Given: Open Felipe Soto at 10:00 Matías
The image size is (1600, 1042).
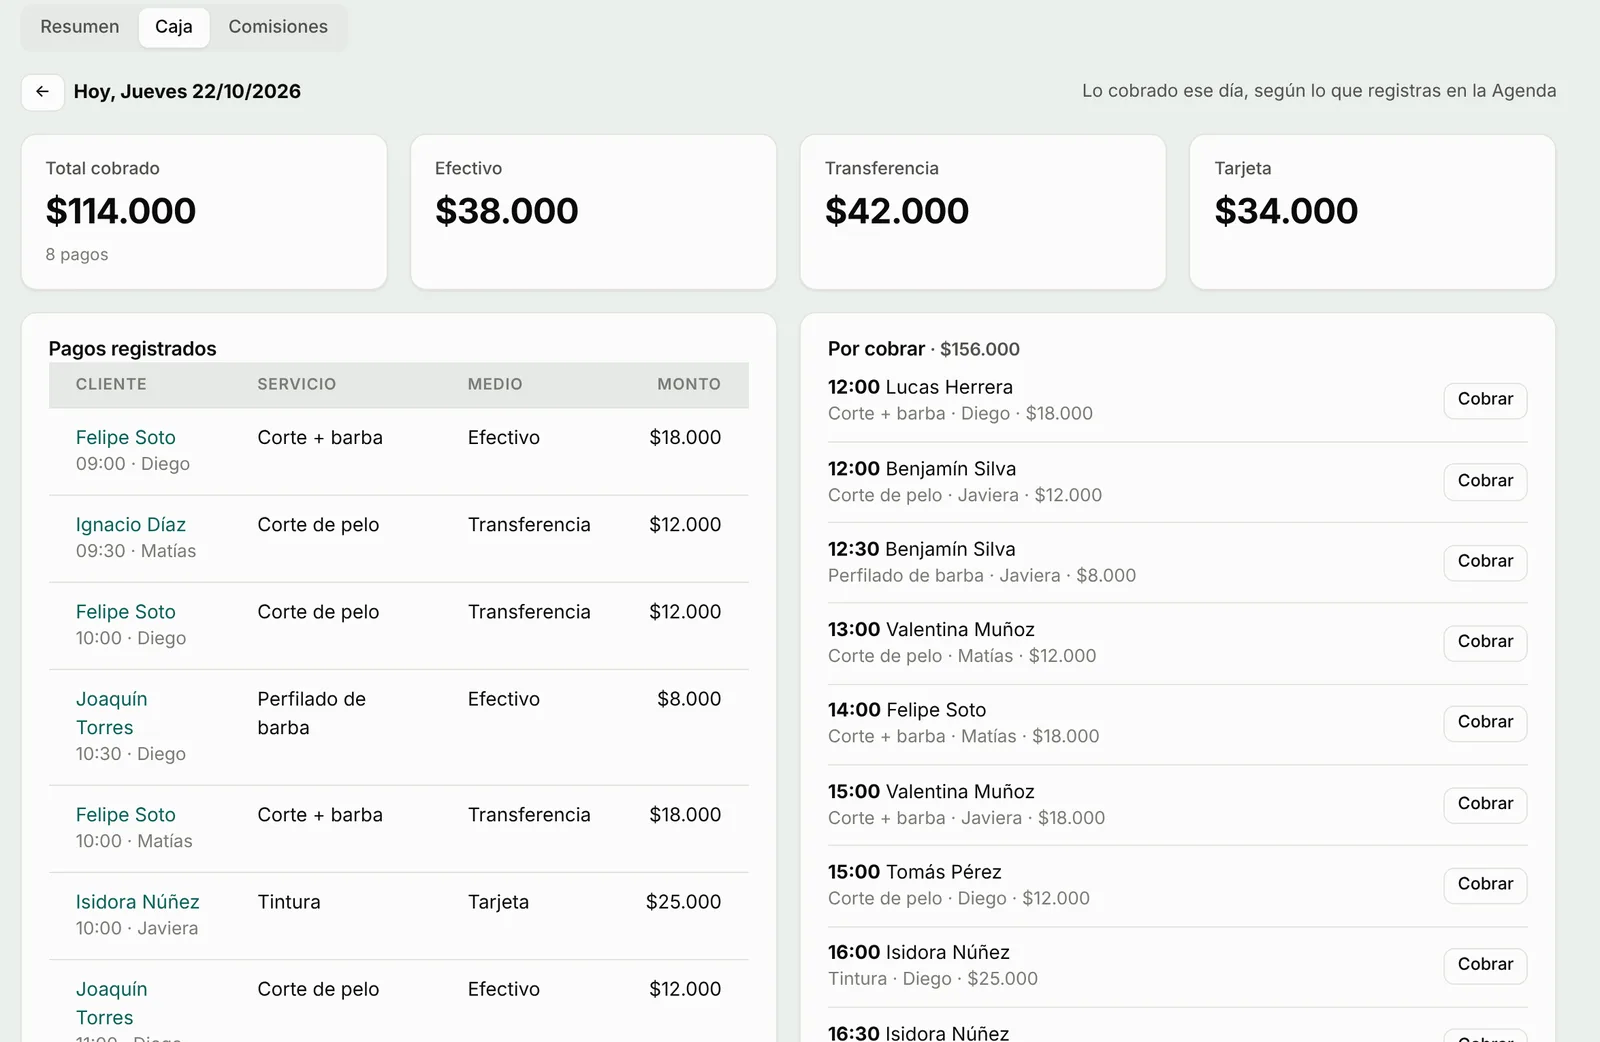Looking at the screenshot, I should pyautogui.click(x=126, y=815).
